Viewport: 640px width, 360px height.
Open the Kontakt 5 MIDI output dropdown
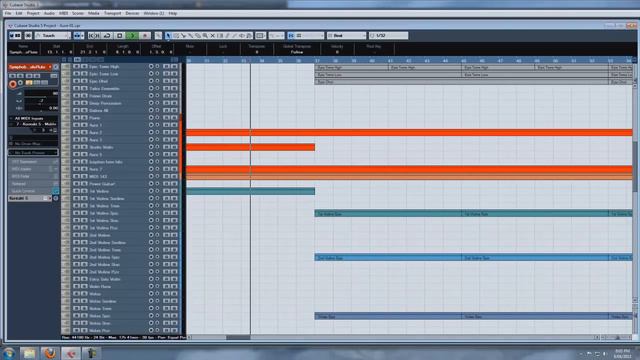[x=33, y=124]
